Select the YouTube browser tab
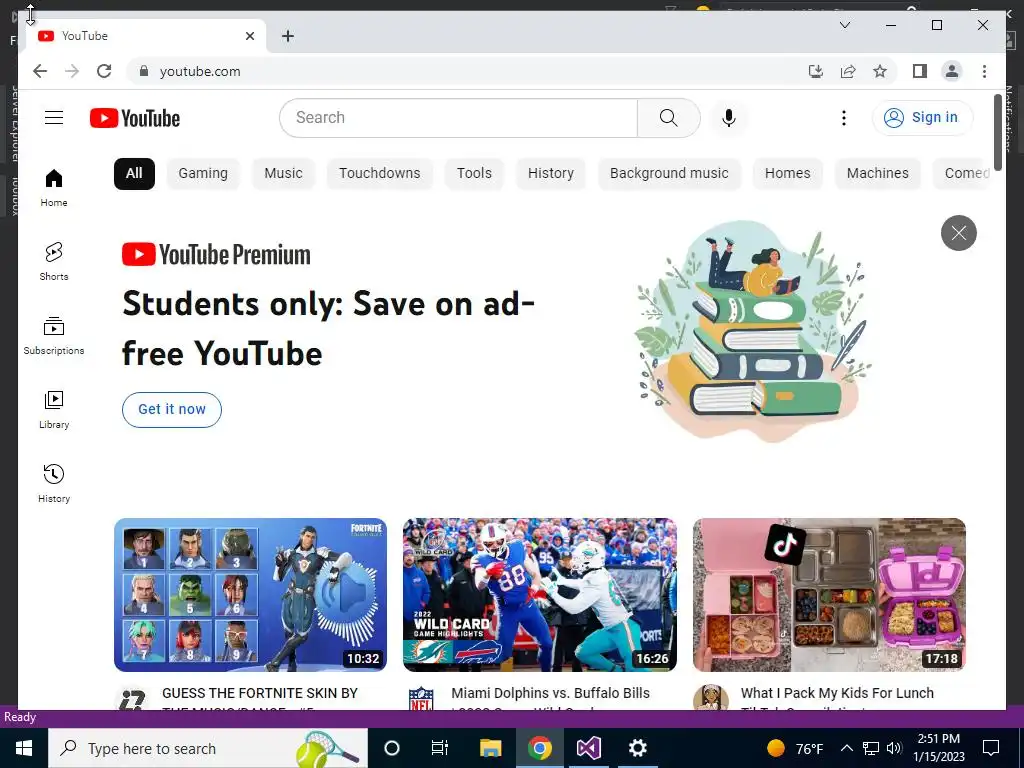1024x768 pixels. pos(146,36)
